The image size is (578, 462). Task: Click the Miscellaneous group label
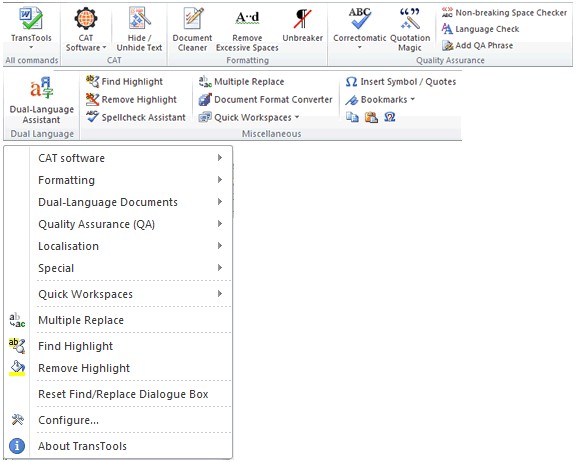(271, 133)
